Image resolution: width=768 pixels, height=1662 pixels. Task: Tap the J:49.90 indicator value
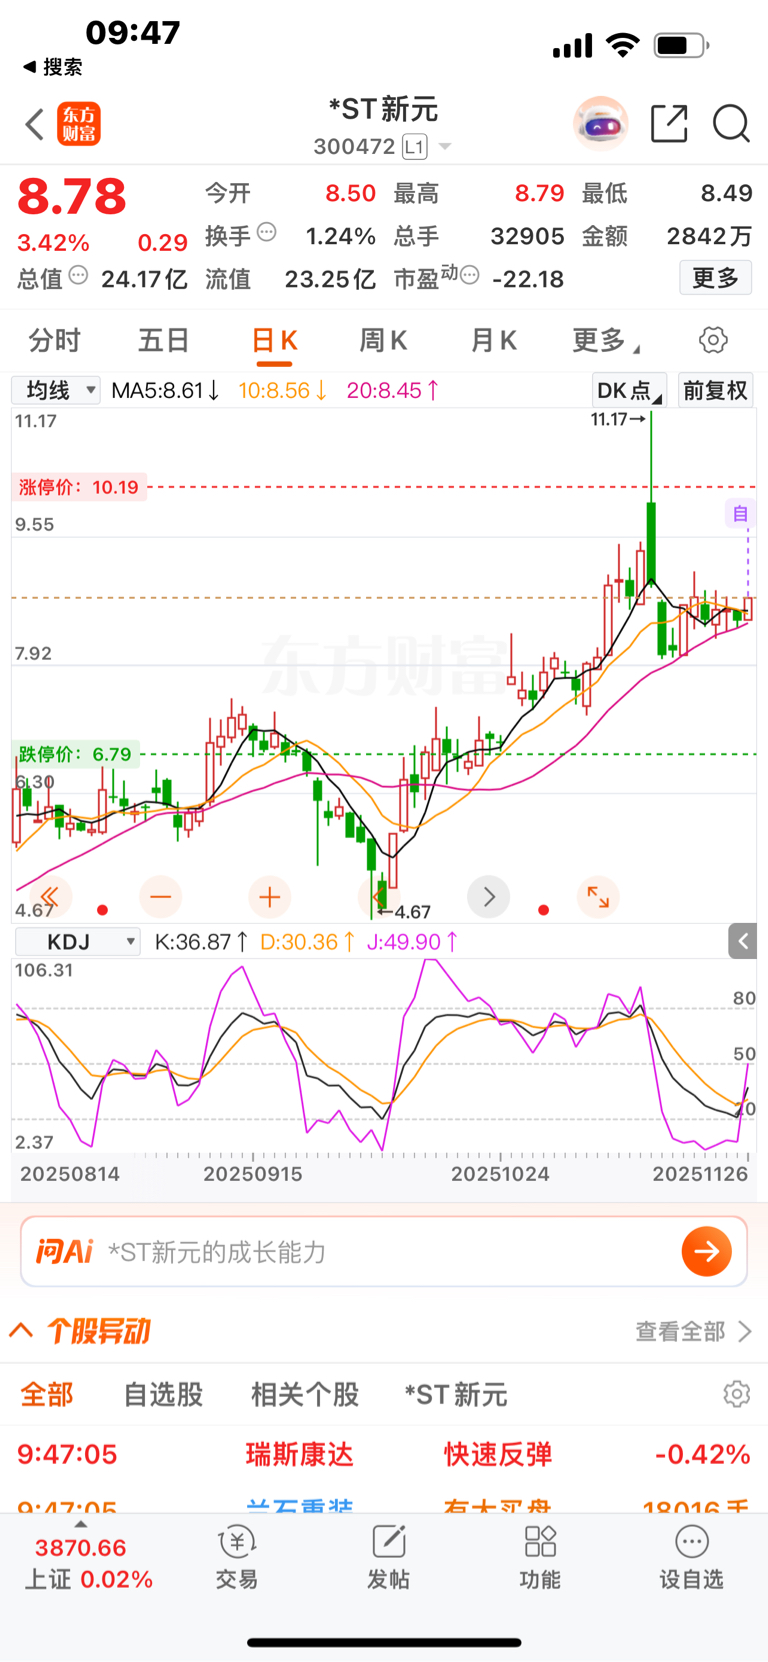click(x=413, y=942)
